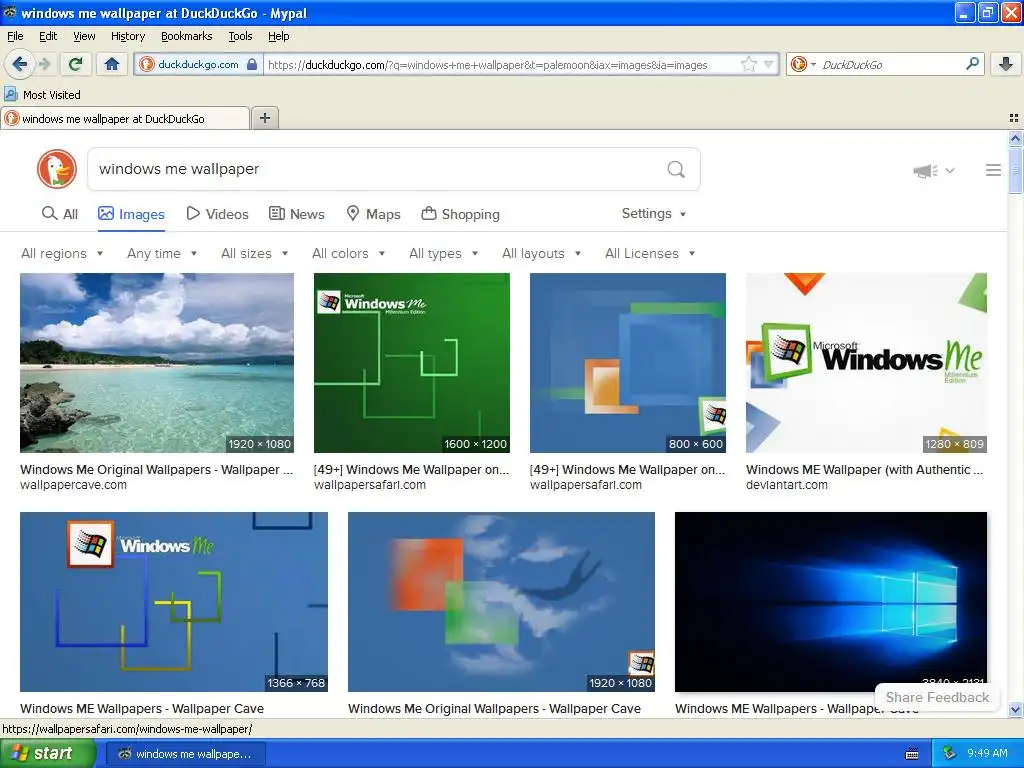Screen dimensions: 1024x768
Task: Open the View menu
Action: point(84,36)
